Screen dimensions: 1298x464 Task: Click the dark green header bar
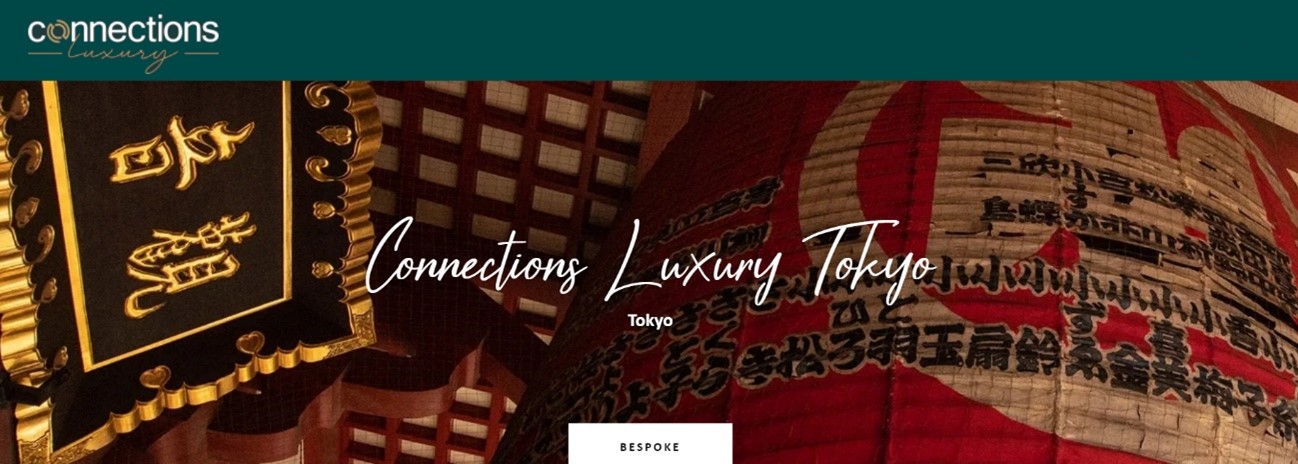coord(649,40)
